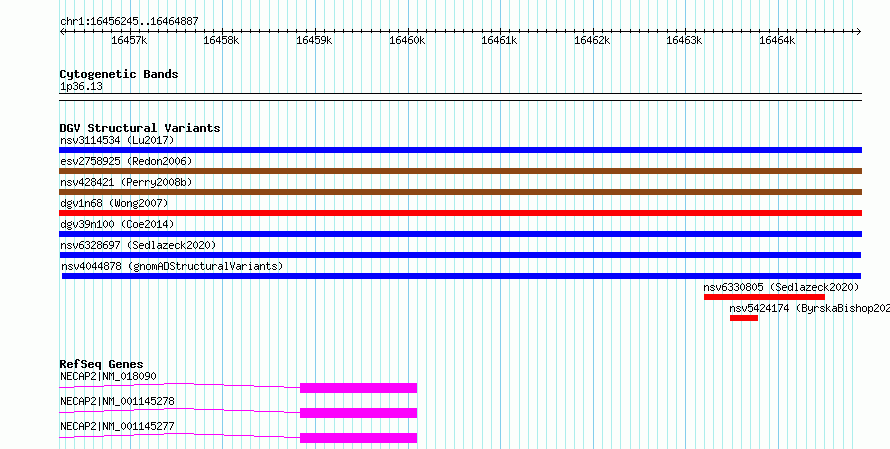Open the dgv1n68 (Wong2007) label
Viewport: 890px width, 449px height.
[x=114, y=203]
